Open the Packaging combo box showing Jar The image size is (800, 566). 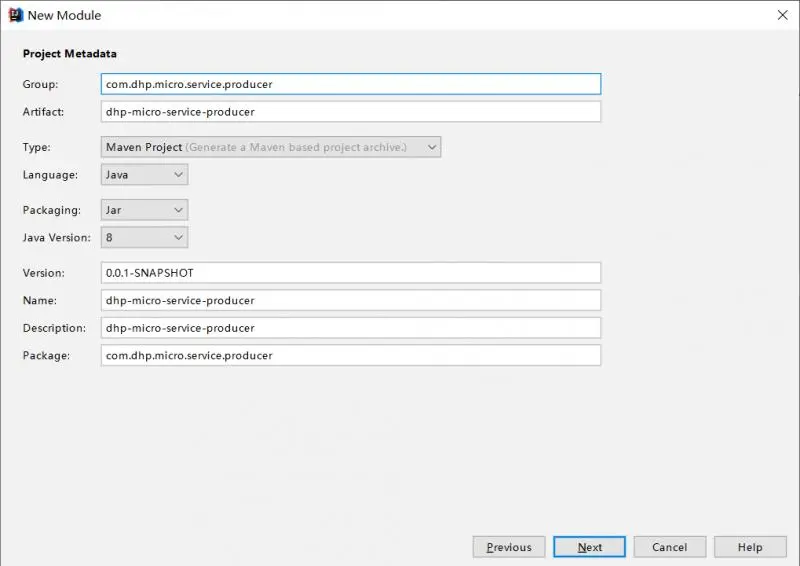click(x=144, y=210)
